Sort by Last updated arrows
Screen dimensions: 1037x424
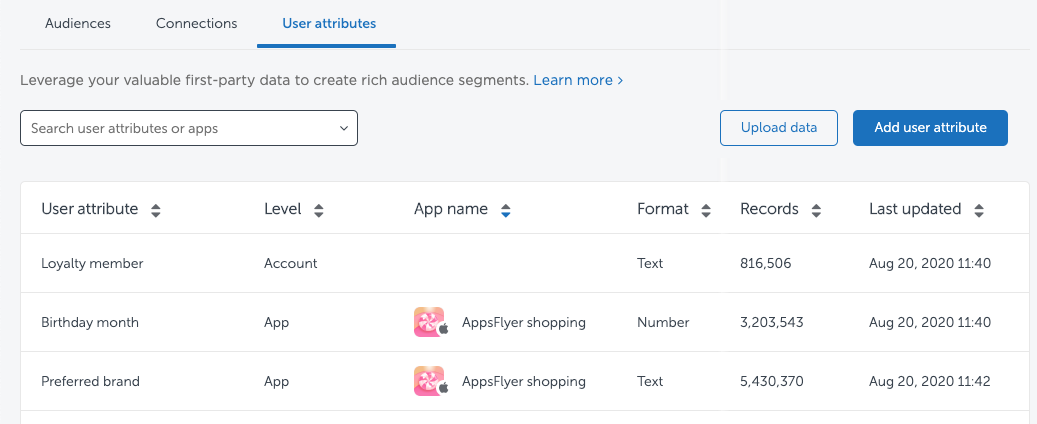tap(978, 210)
